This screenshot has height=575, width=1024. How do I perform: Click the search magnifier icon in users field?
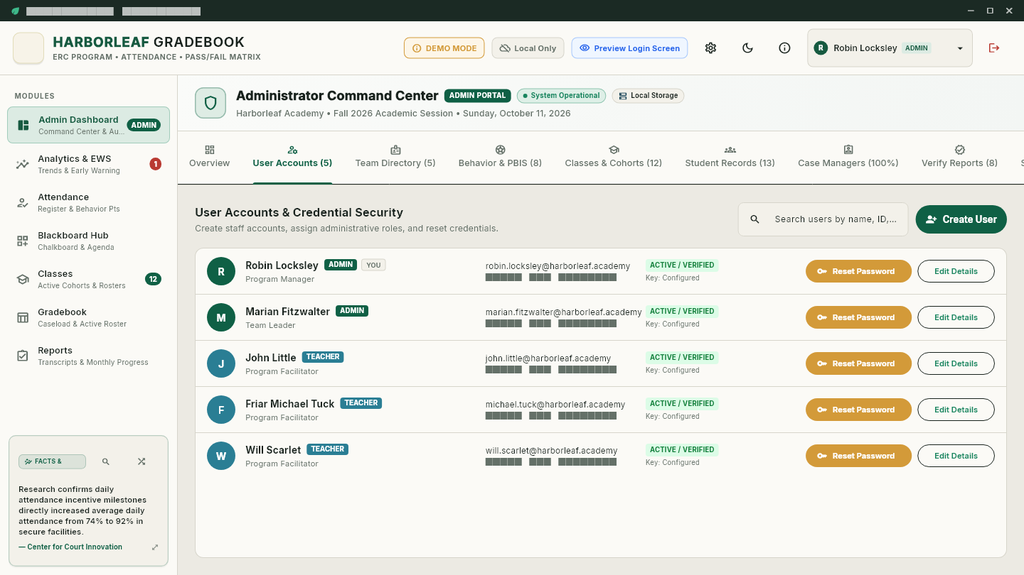click(755, 220)
